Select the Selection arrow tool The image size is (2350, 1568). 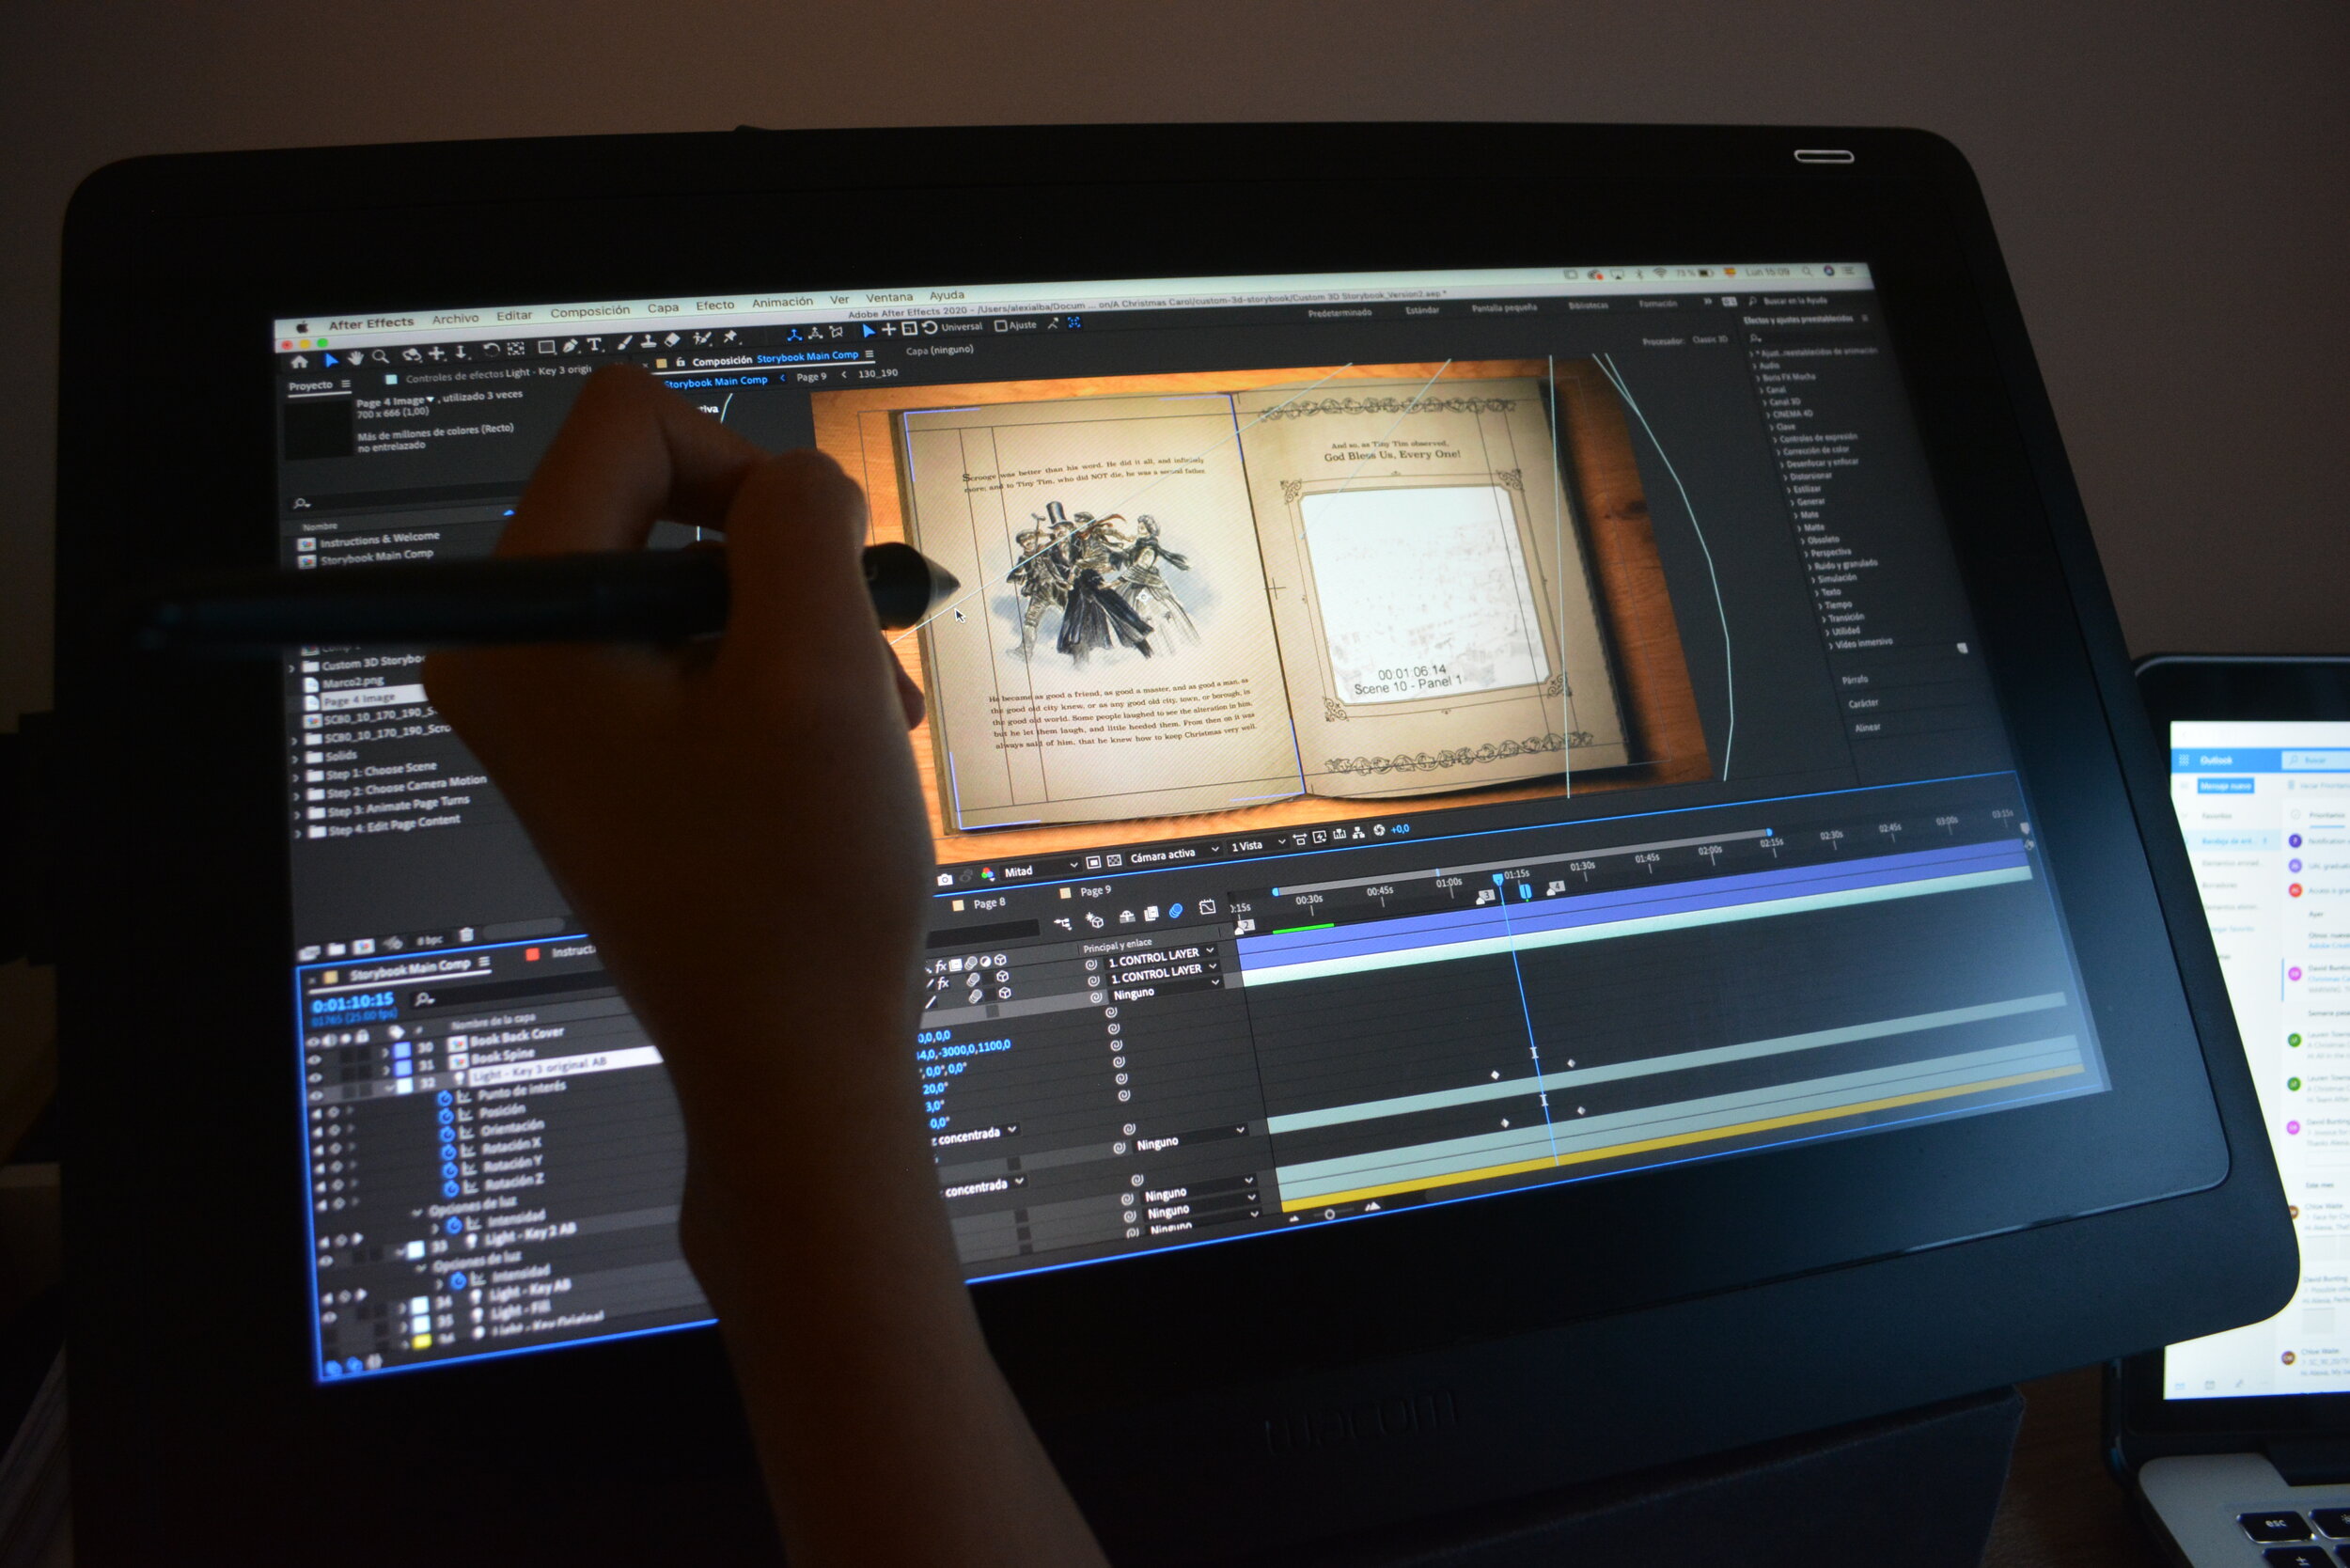click(x=331, y=360)
